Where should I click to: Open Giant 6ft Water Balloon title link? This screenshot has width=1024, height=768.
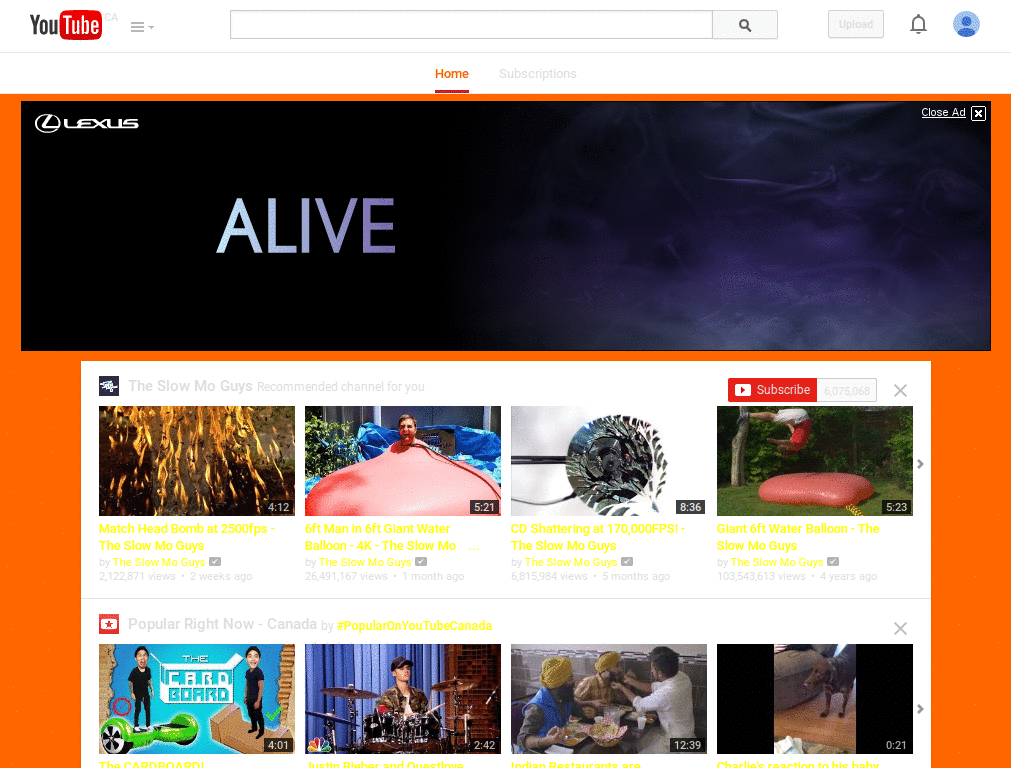pos(798,537)
